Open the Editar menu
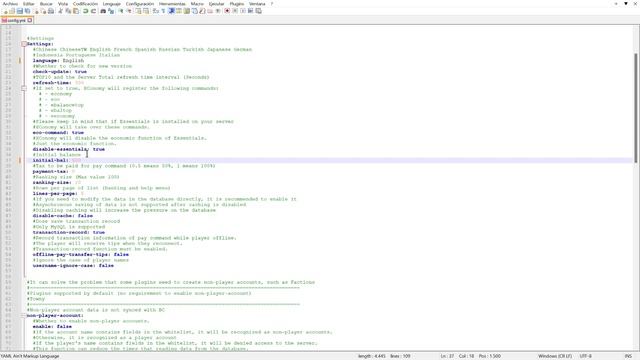Viewport: 640px width, 360px height. click(x=29, y=4)
